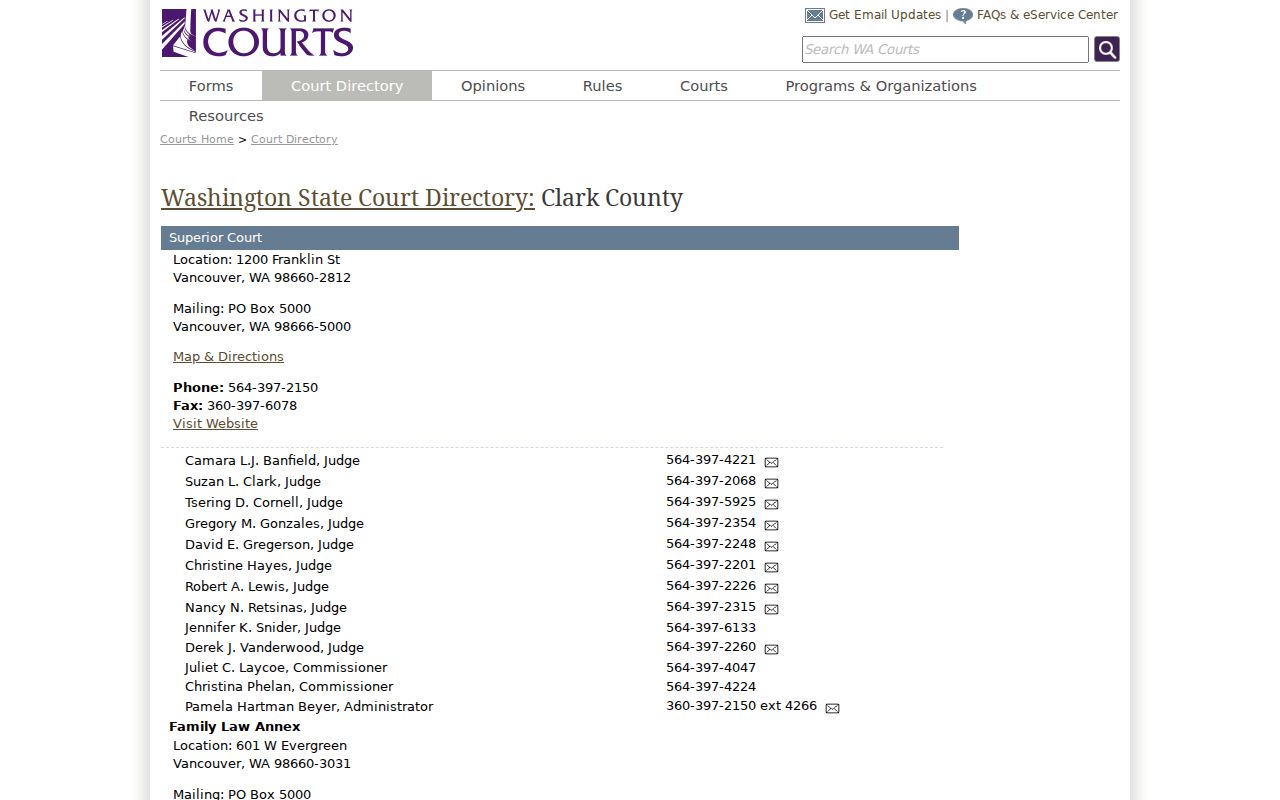Click Christina Phelan, Commissioner entry
This screenshot has height=800, width=1280.
289,687
